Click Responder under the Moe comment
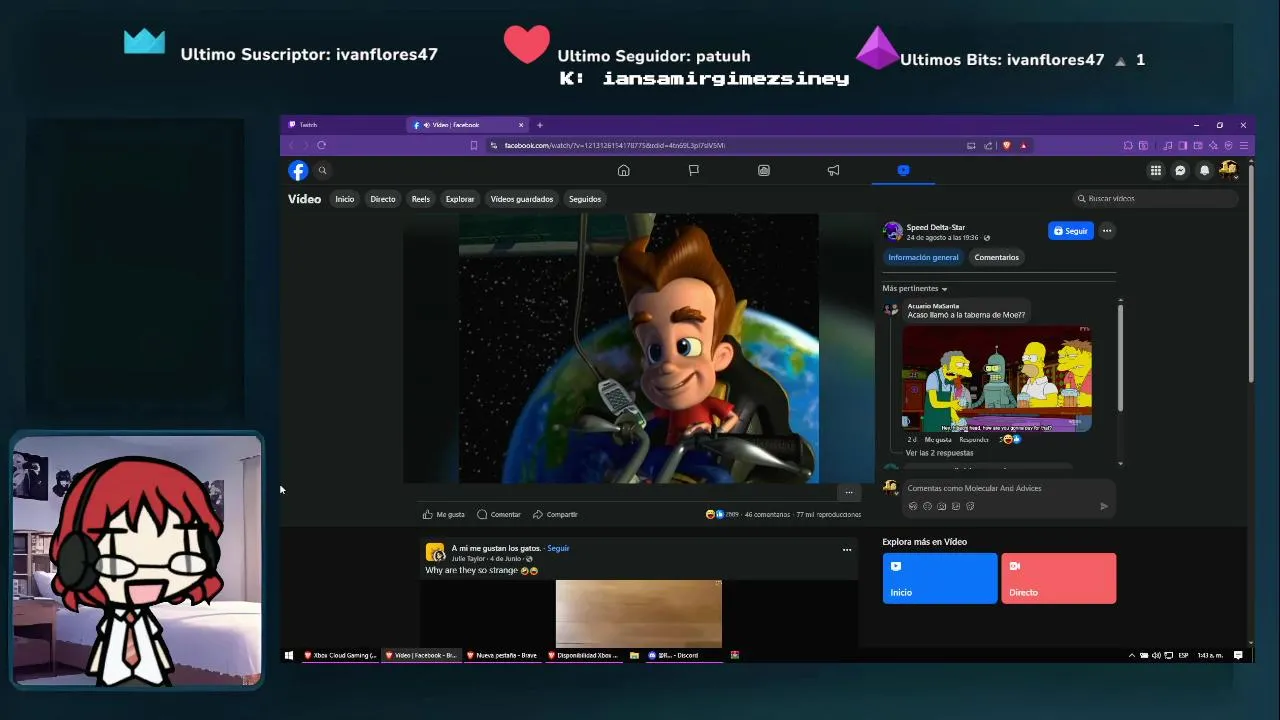This screenshot has width=1280, height=720. (x=974, y=439)
